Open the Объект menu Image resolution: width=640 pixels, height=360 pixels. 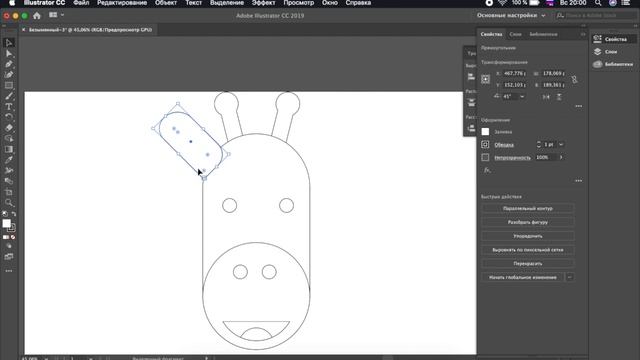[x=166, y=3]
